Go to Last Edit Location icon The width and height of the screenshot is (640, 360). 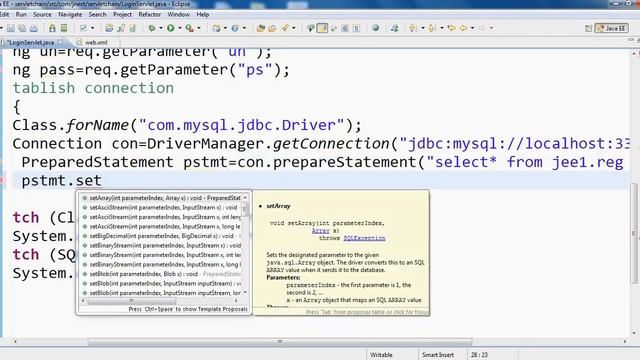(x=451, y=28)
